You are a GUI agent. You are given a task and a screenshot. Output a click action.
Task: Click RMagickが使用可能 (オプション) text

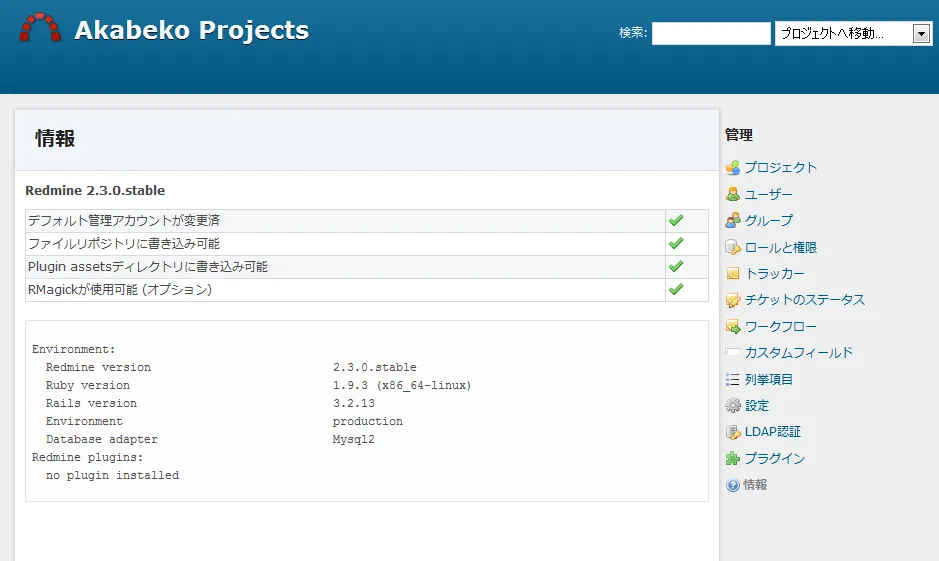120,290
